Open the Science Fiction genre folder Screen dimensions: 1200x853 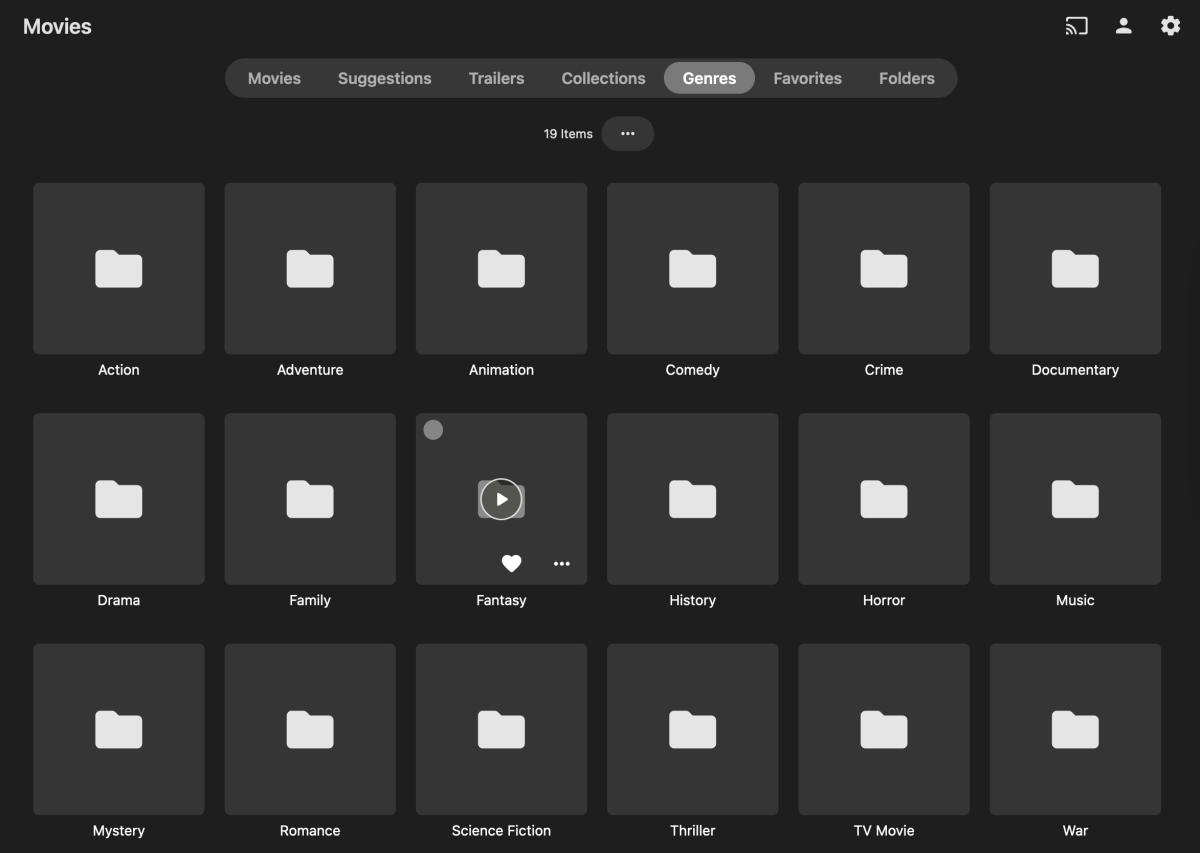tap(501, 729)
